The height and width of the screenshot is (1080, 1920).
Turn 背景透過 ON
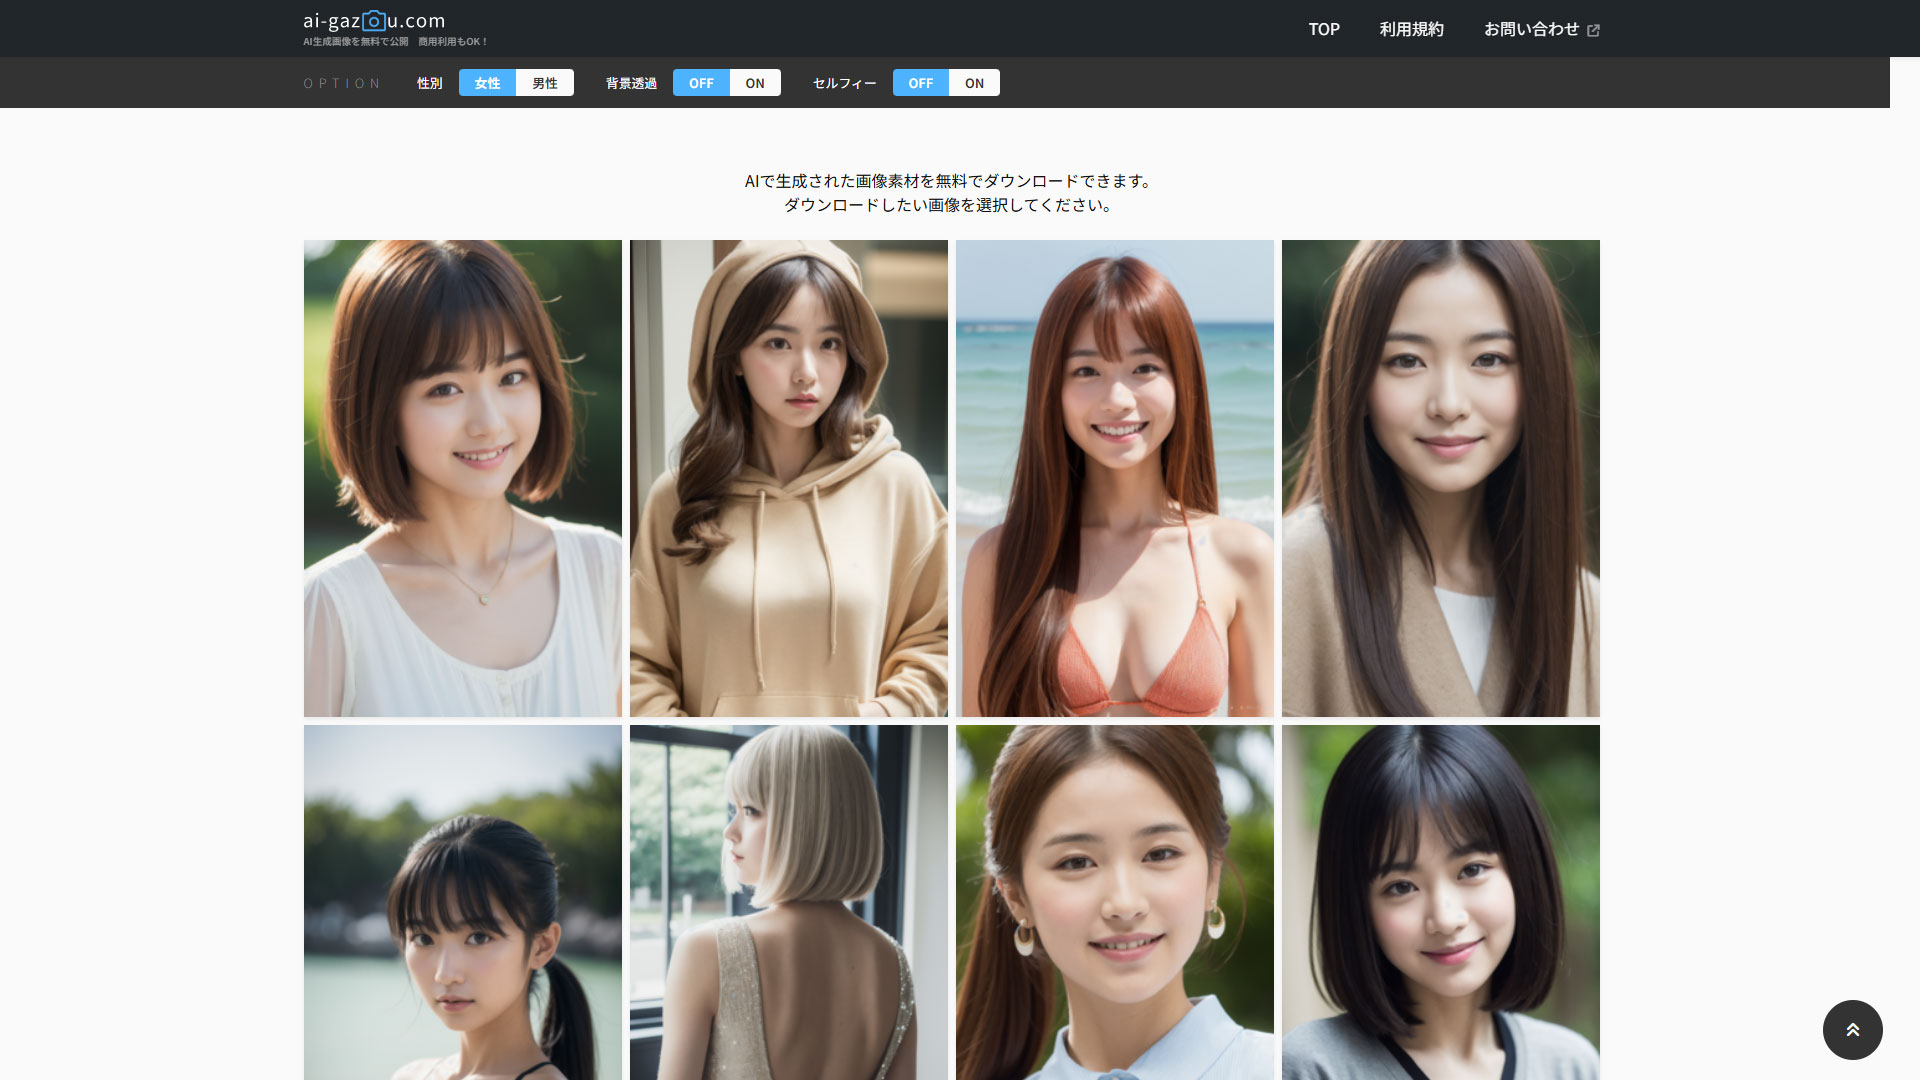click(x=755, y=83)
